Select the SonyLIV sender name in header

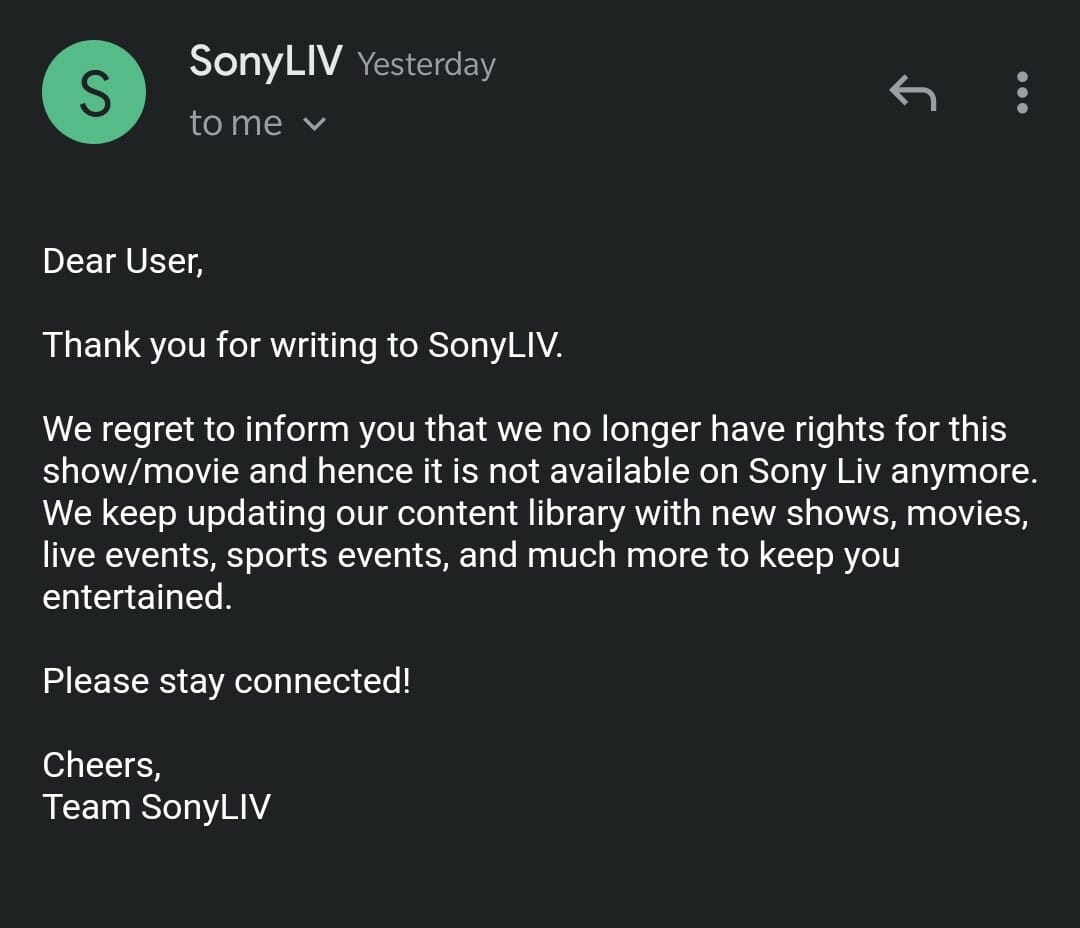(x=266, y=61)
